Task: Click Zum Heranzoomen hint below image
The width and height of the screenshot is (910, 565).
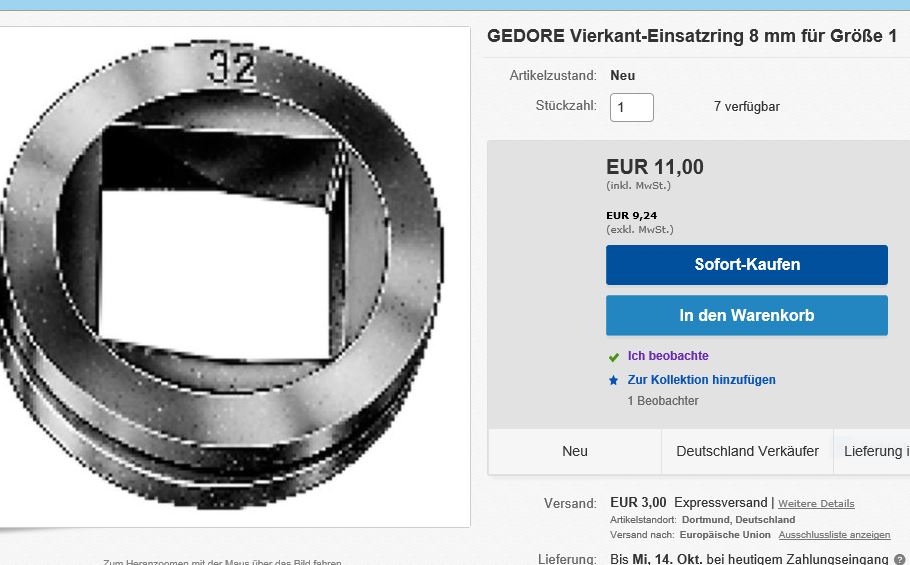Action: (222, 561)
